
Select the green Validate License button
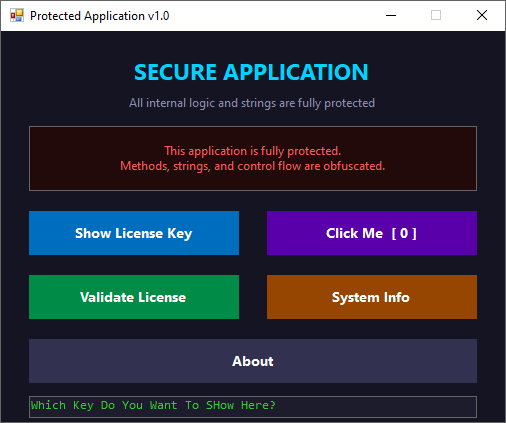tap(134, 297)
